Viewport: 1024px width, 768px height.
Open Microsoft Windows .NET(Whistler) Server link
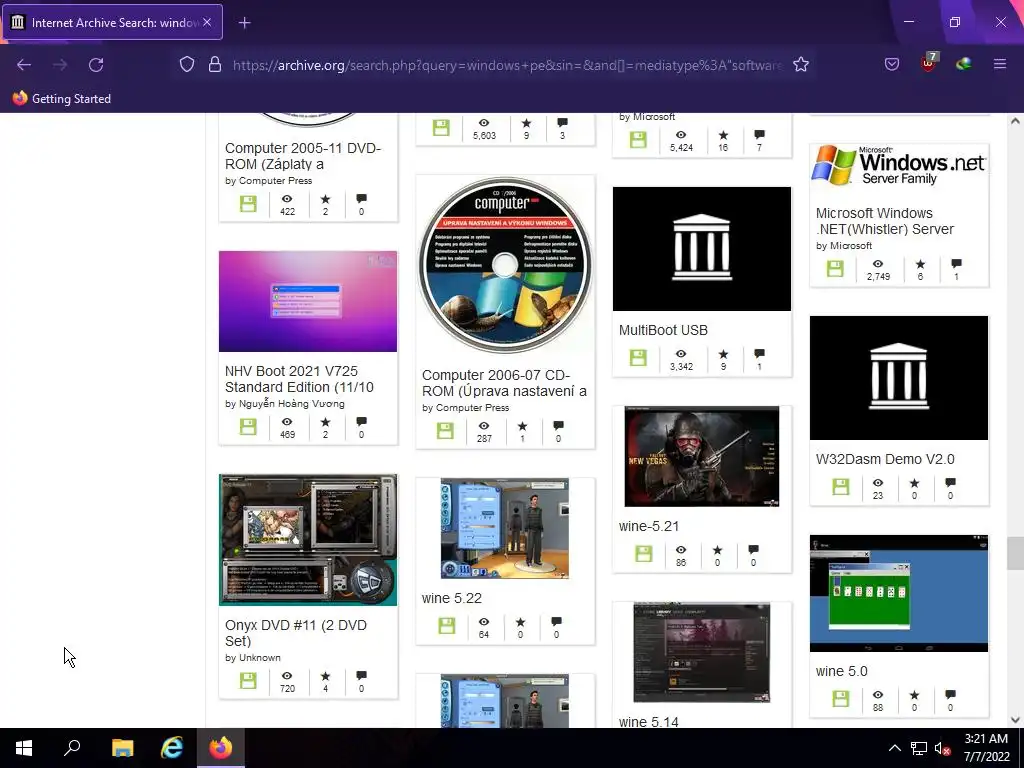[885, 221]
